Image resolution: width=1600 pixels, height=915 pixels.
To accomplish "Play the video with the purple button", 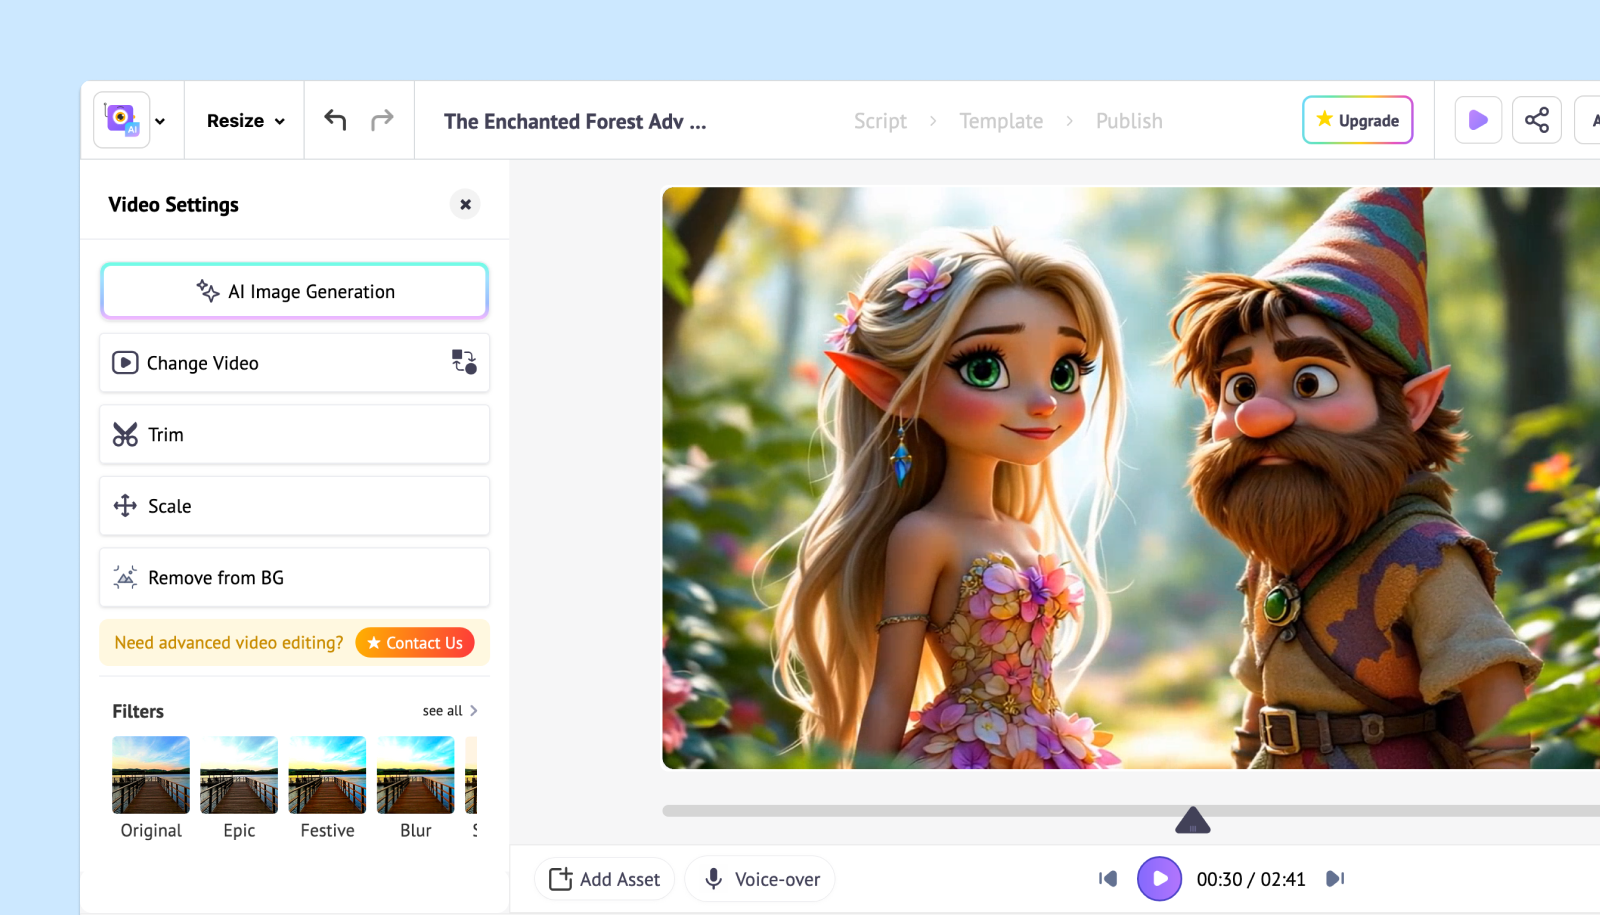I will [x=1160, y=879].
